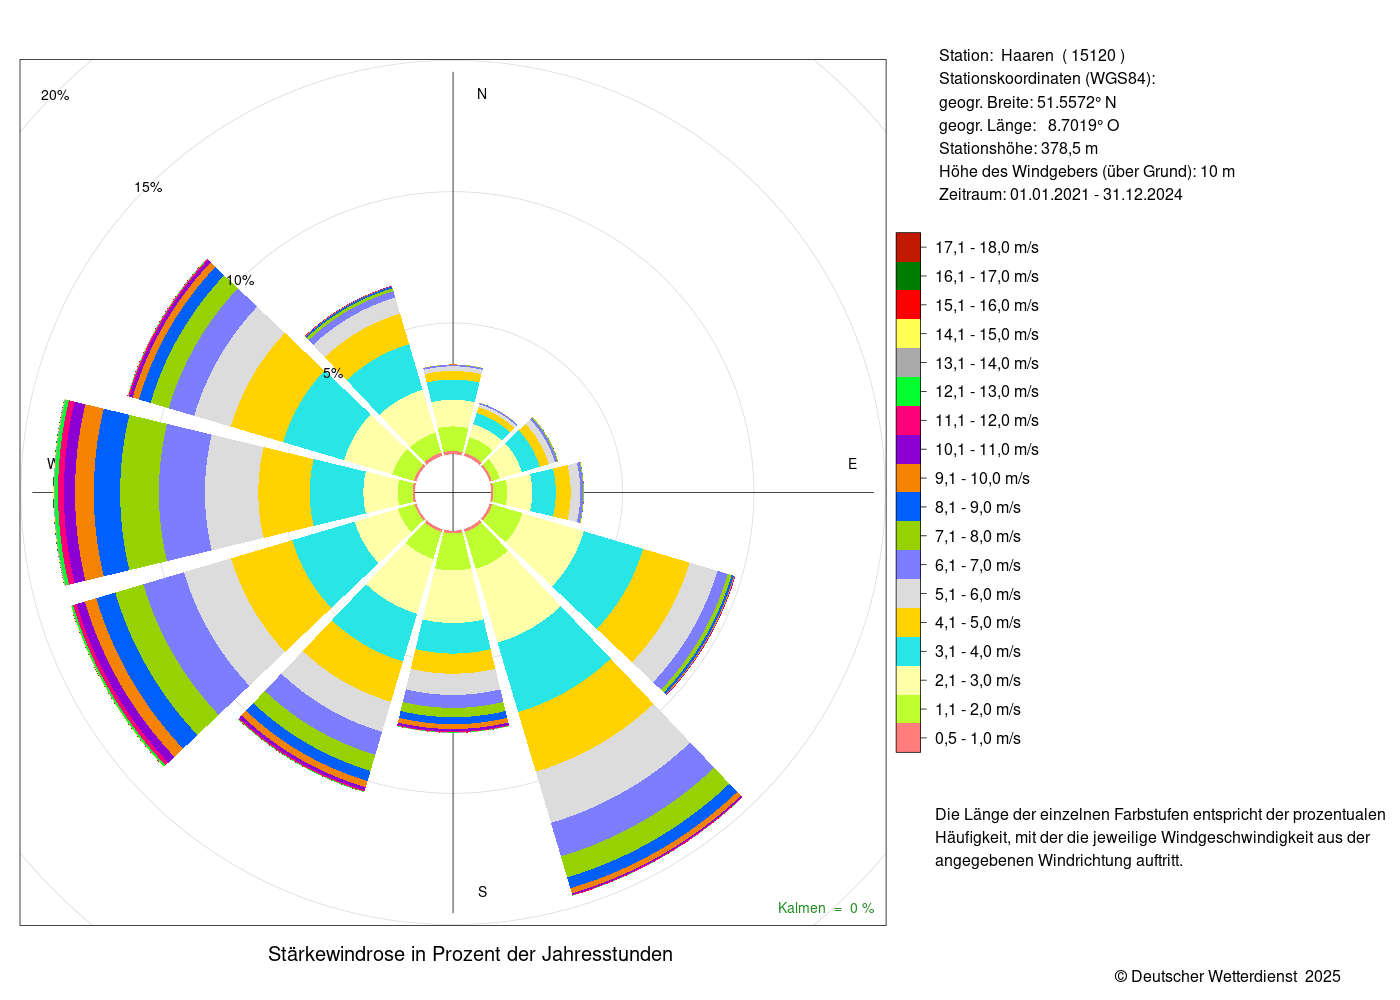Image resolution: width=1400 pixels, height=1000 pixels.
Task: Click the 20% ring label
Action: click(55, 95)
